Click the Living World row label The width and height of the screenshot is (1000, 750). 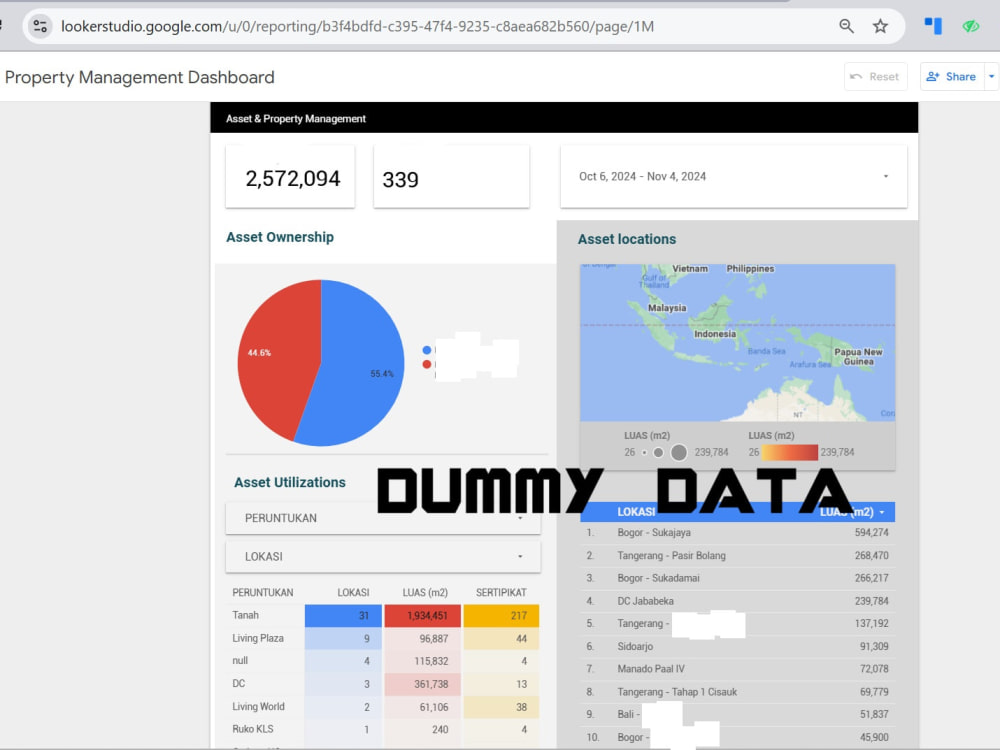pyautogui.click(x=258, y=707)
